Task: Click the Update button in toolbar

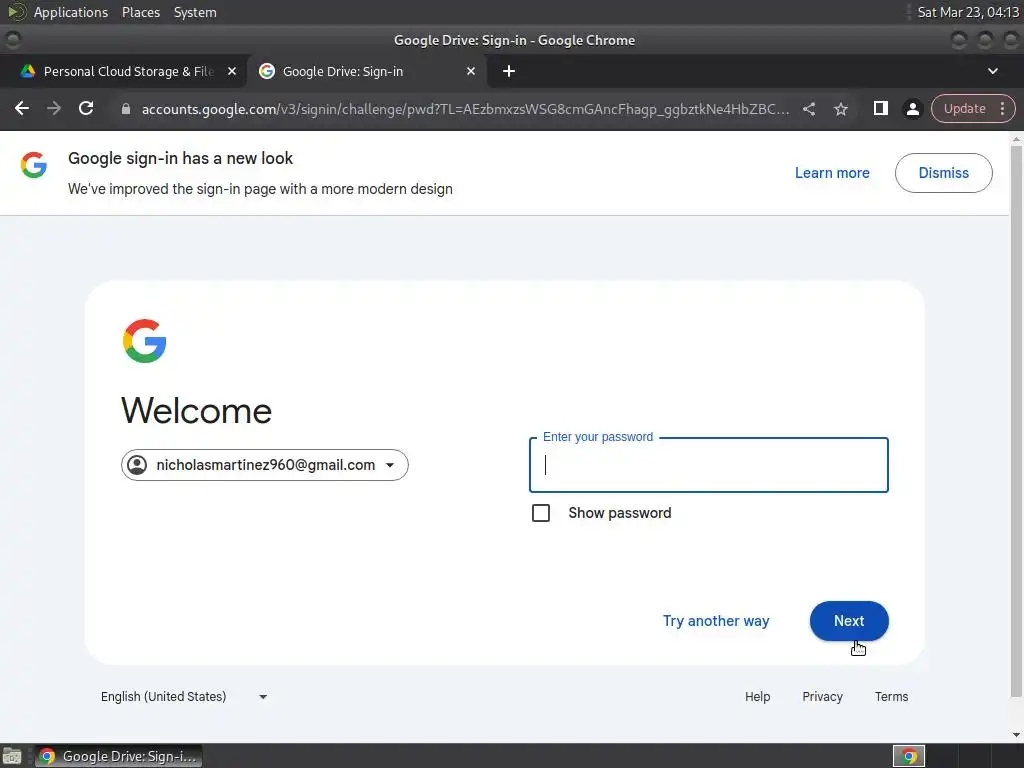Action: tap(965, 108)
